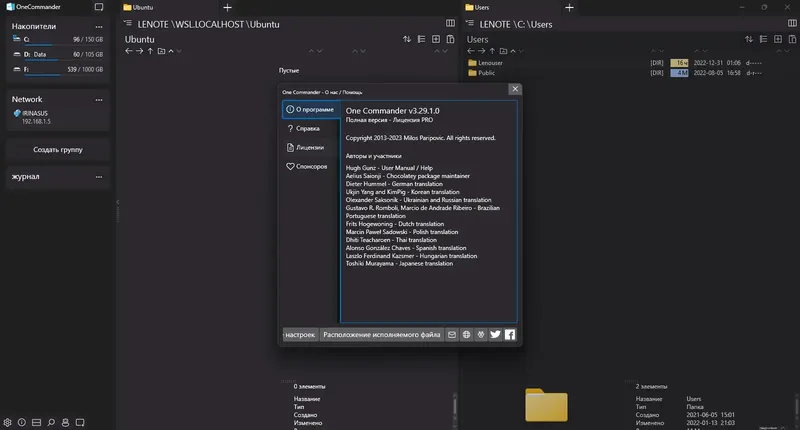Open settings gear in bottom-left toolbar
800x430 pixels.
(x=7, y=422)
